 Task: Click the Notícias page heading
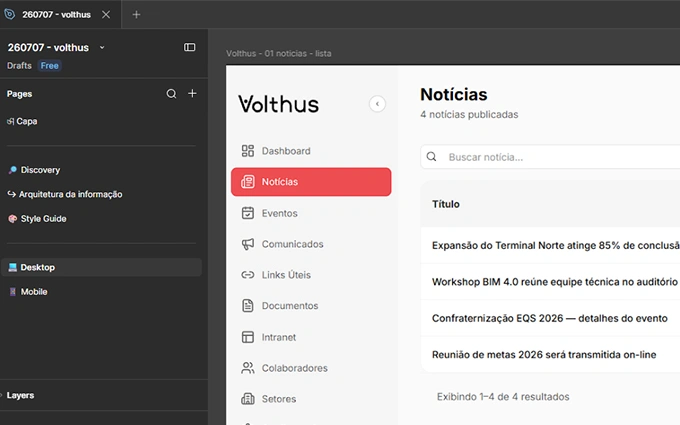point(454,95)
